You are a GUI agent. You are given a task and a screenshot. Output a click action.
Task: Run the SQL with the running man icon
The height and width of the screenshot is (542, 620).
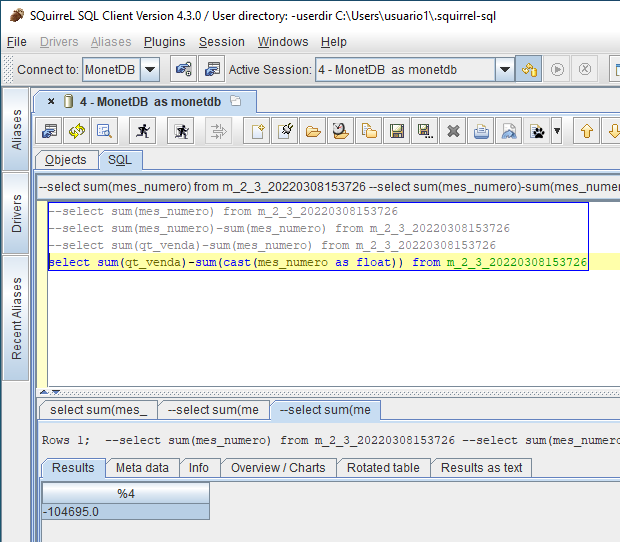click(143, 130)
